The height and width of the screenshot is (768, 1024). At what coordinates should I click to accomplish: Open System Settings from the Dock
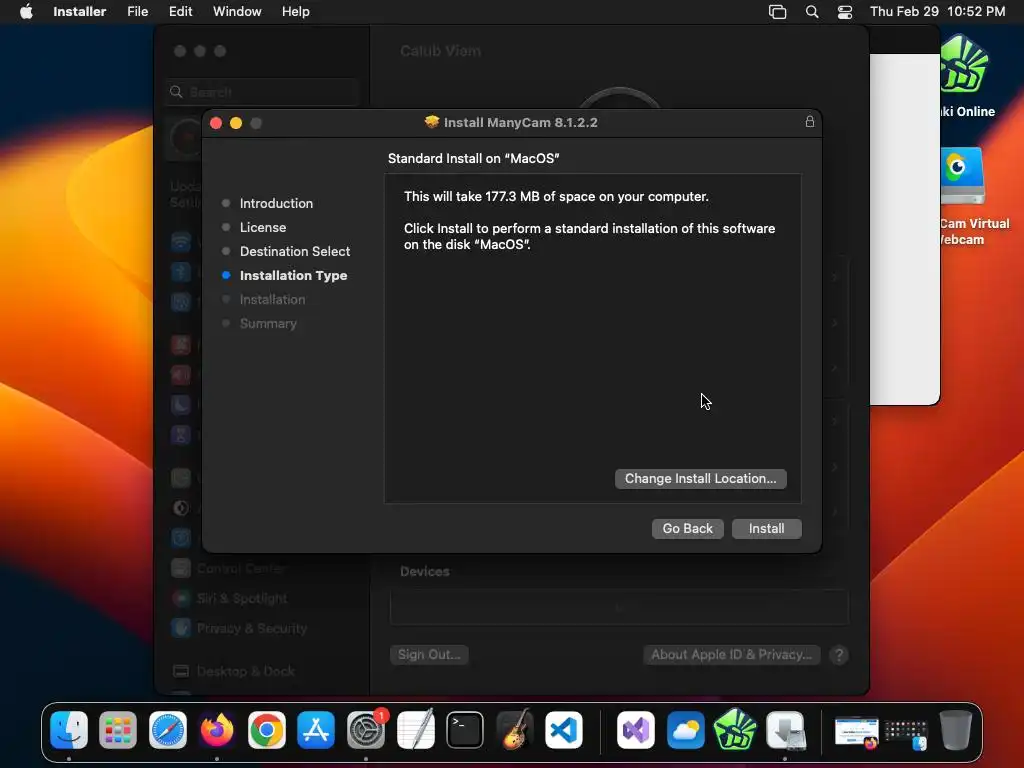point(366,729)
